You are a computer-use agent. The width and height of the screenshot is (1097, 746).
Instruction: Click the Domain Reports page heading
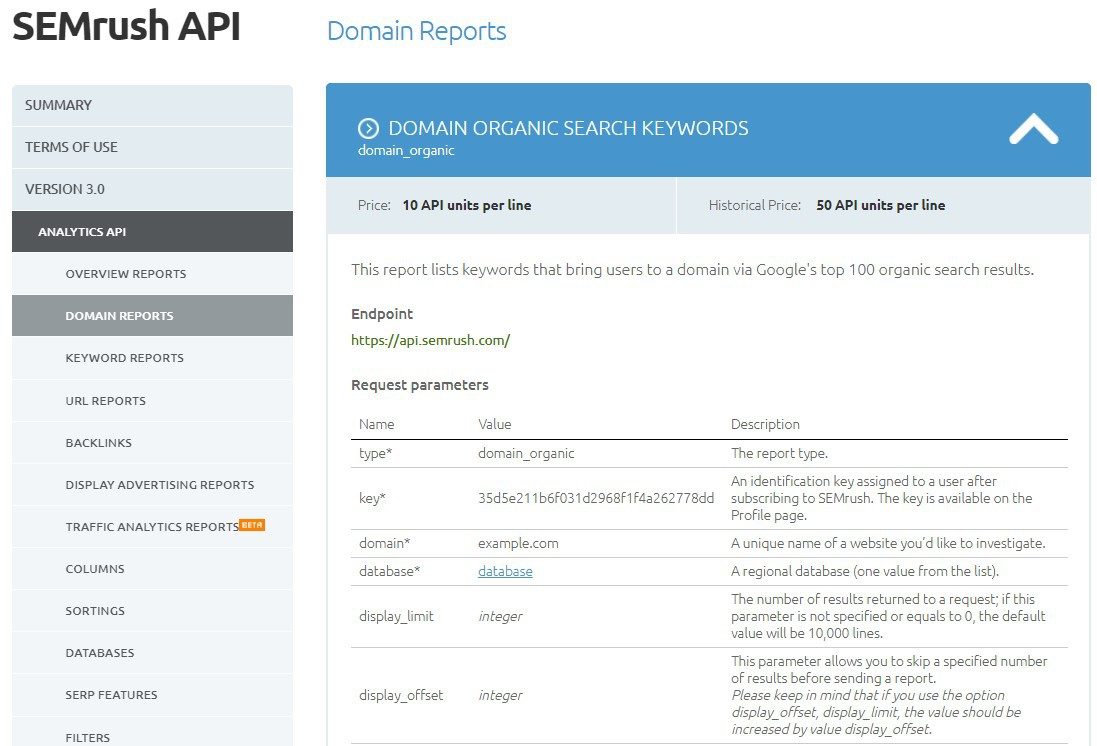pos(416,31)
